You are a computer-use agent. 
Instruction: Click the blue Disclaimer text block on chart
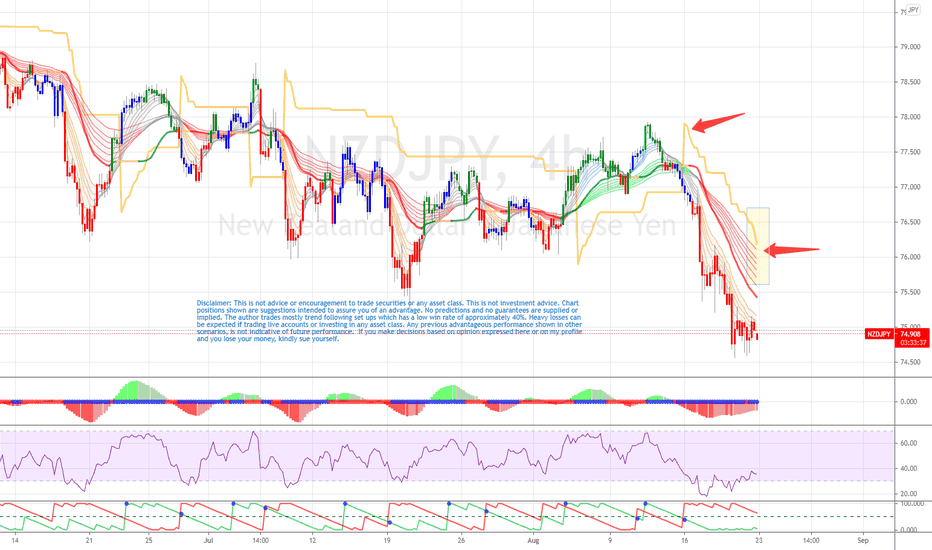coord(389,321)
